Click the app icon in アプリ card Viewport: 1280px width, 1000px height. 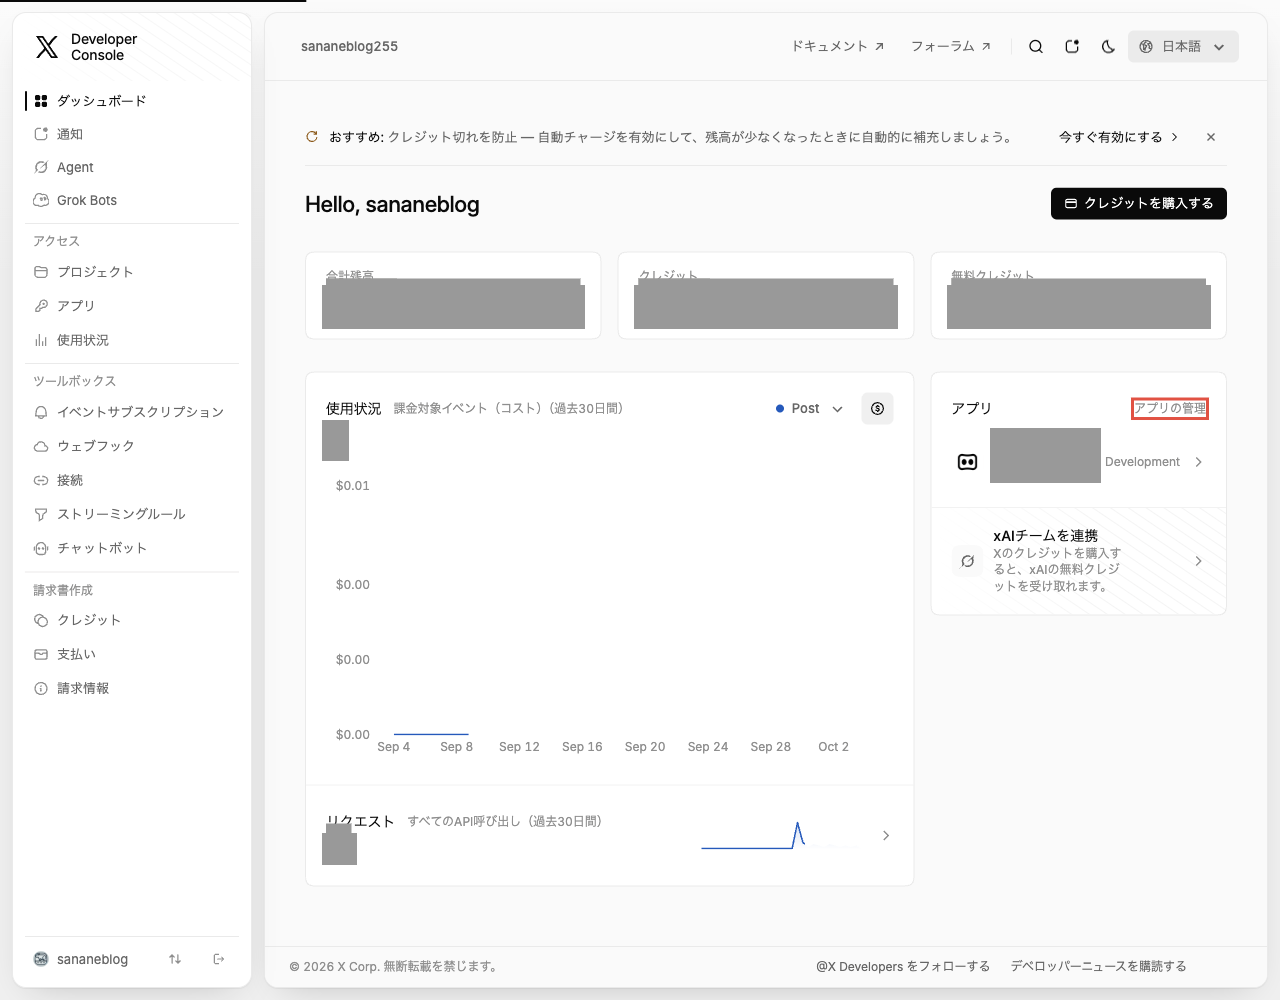tap(967, 462)
